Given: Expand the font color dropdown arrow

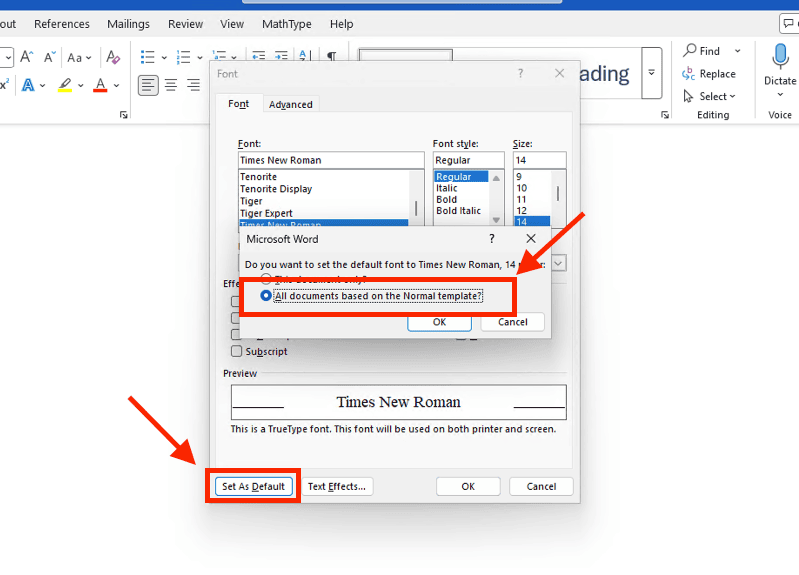Looking at the screenshot, I should [x=117, y=86].
